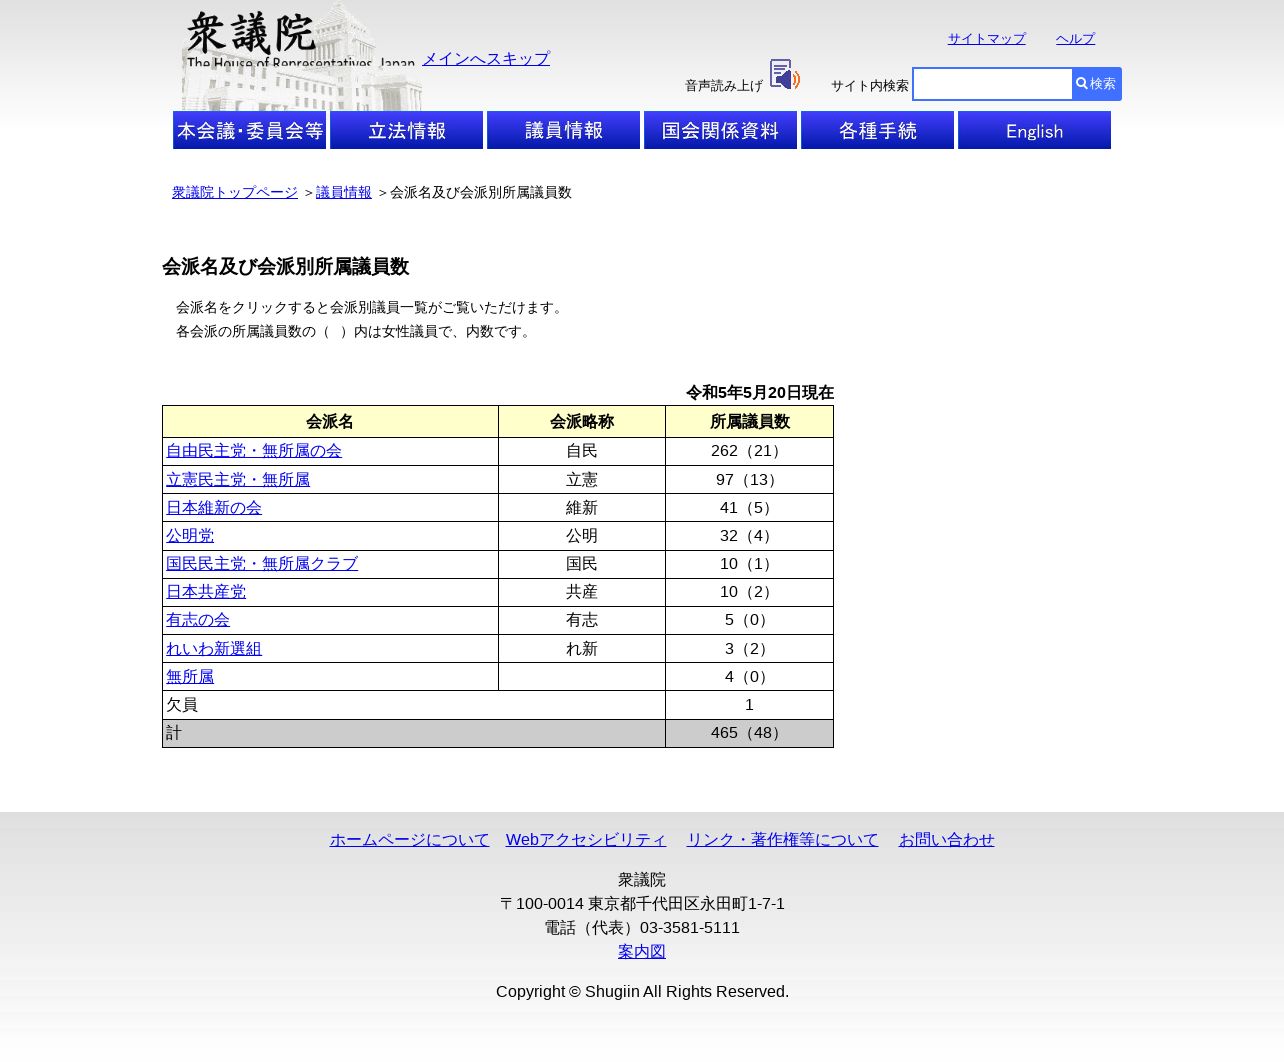Click the 465（48）total cell
1284x1062 pixels.
[750, 733]
